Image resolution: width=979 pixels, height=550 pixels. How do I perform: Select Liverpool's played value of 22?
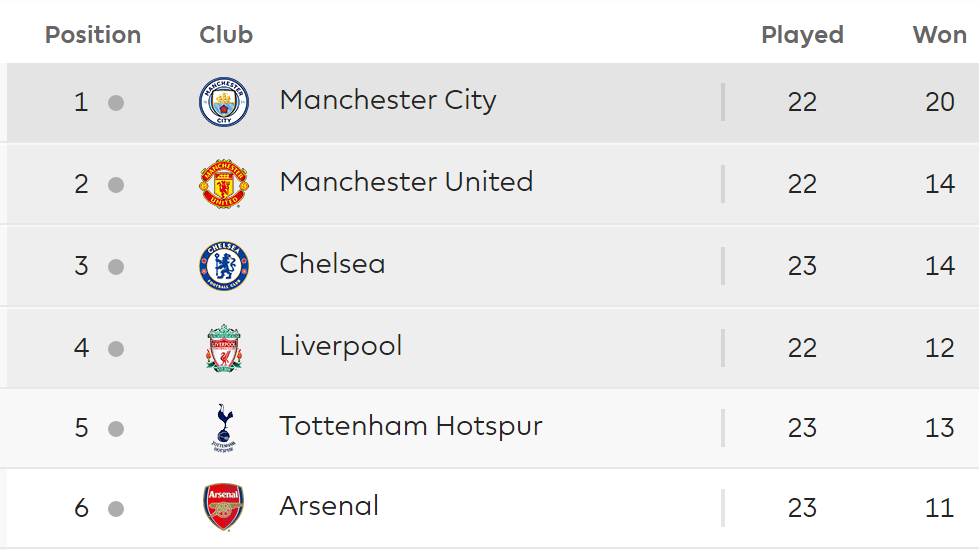[802, 348]
